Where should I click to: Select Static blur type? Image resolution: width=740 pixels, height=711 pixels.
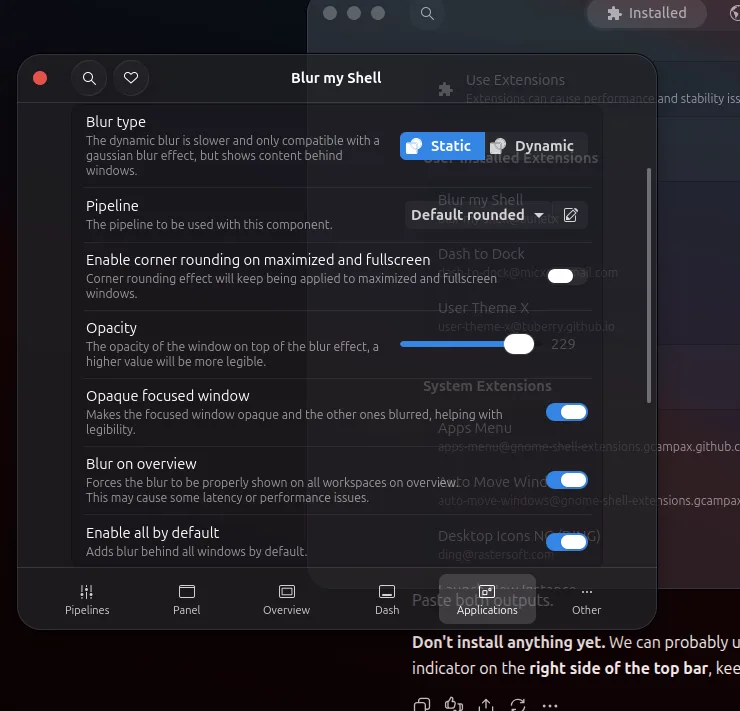pyautogui.click(x=442, y=146)
